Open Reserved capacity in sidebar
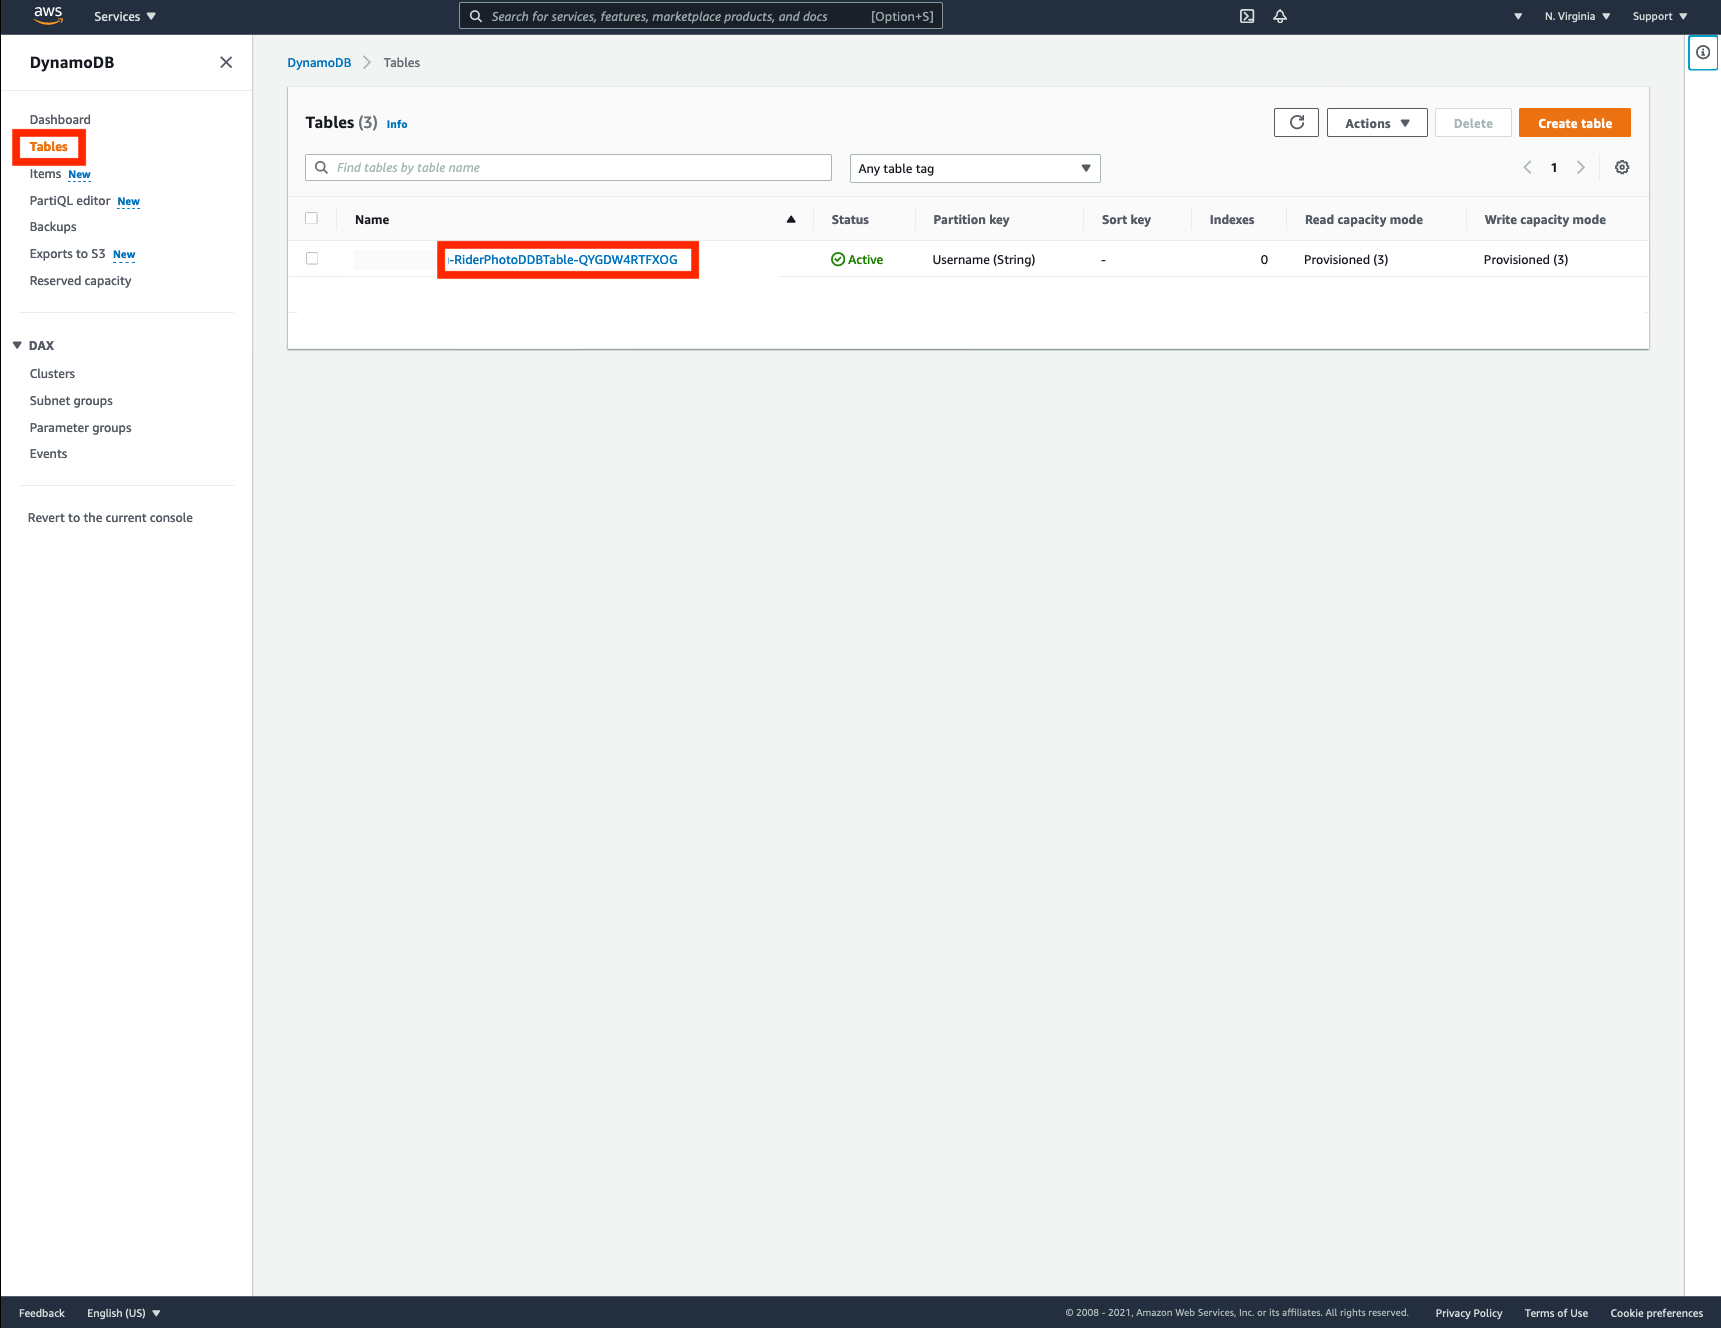 coord(80,281)
